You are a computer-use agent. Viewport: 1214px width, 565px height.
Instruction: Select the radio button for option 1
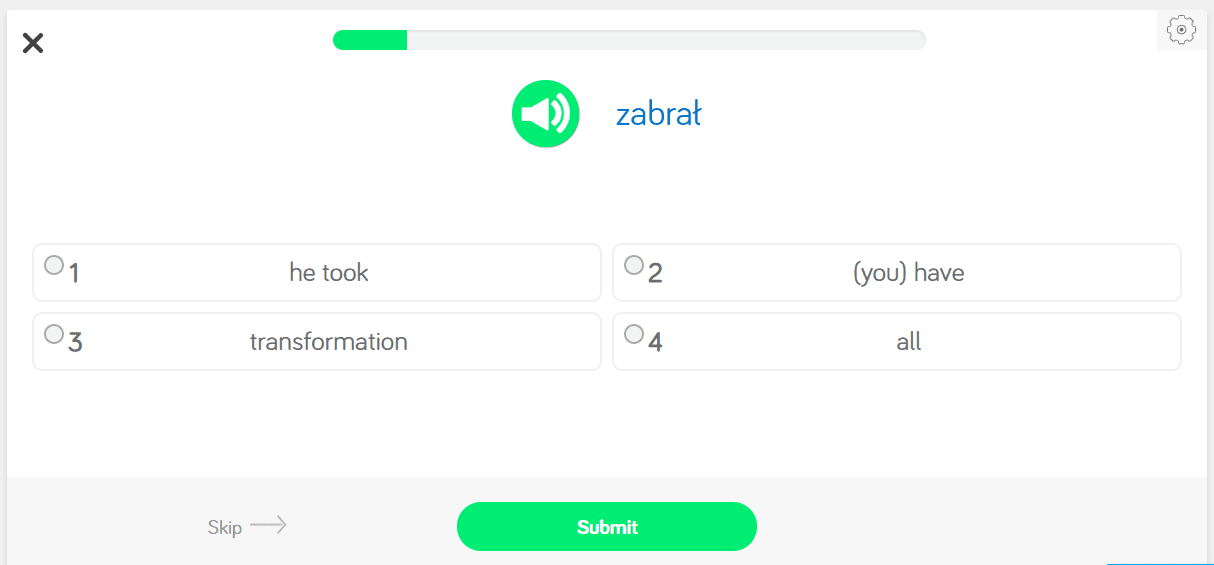coord(54,265)
